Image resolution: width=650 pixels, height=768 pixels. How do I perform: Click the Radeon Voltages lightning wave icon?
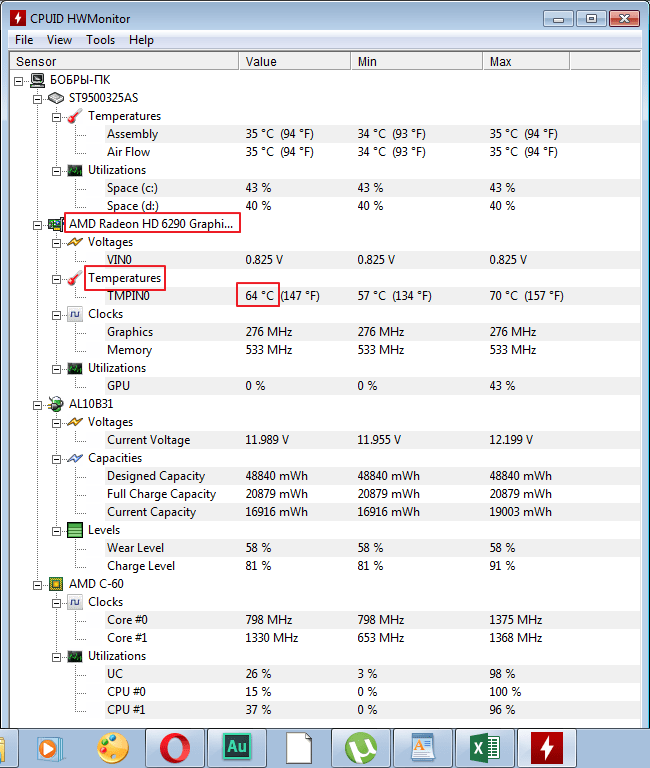coord(74,242)
